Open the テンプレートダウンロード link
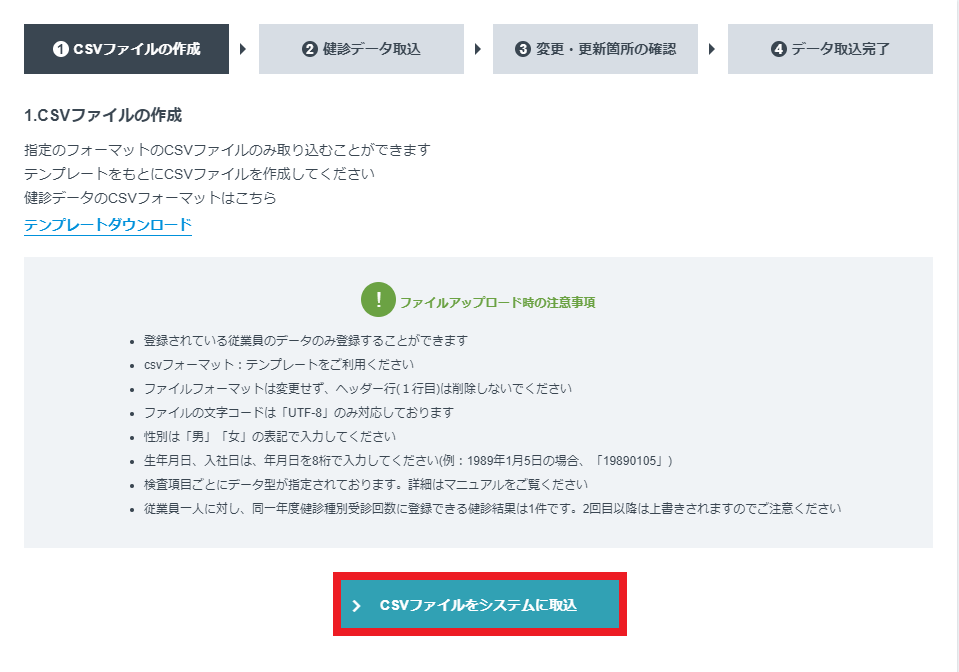The image size is (959, 672). (109, 226)
